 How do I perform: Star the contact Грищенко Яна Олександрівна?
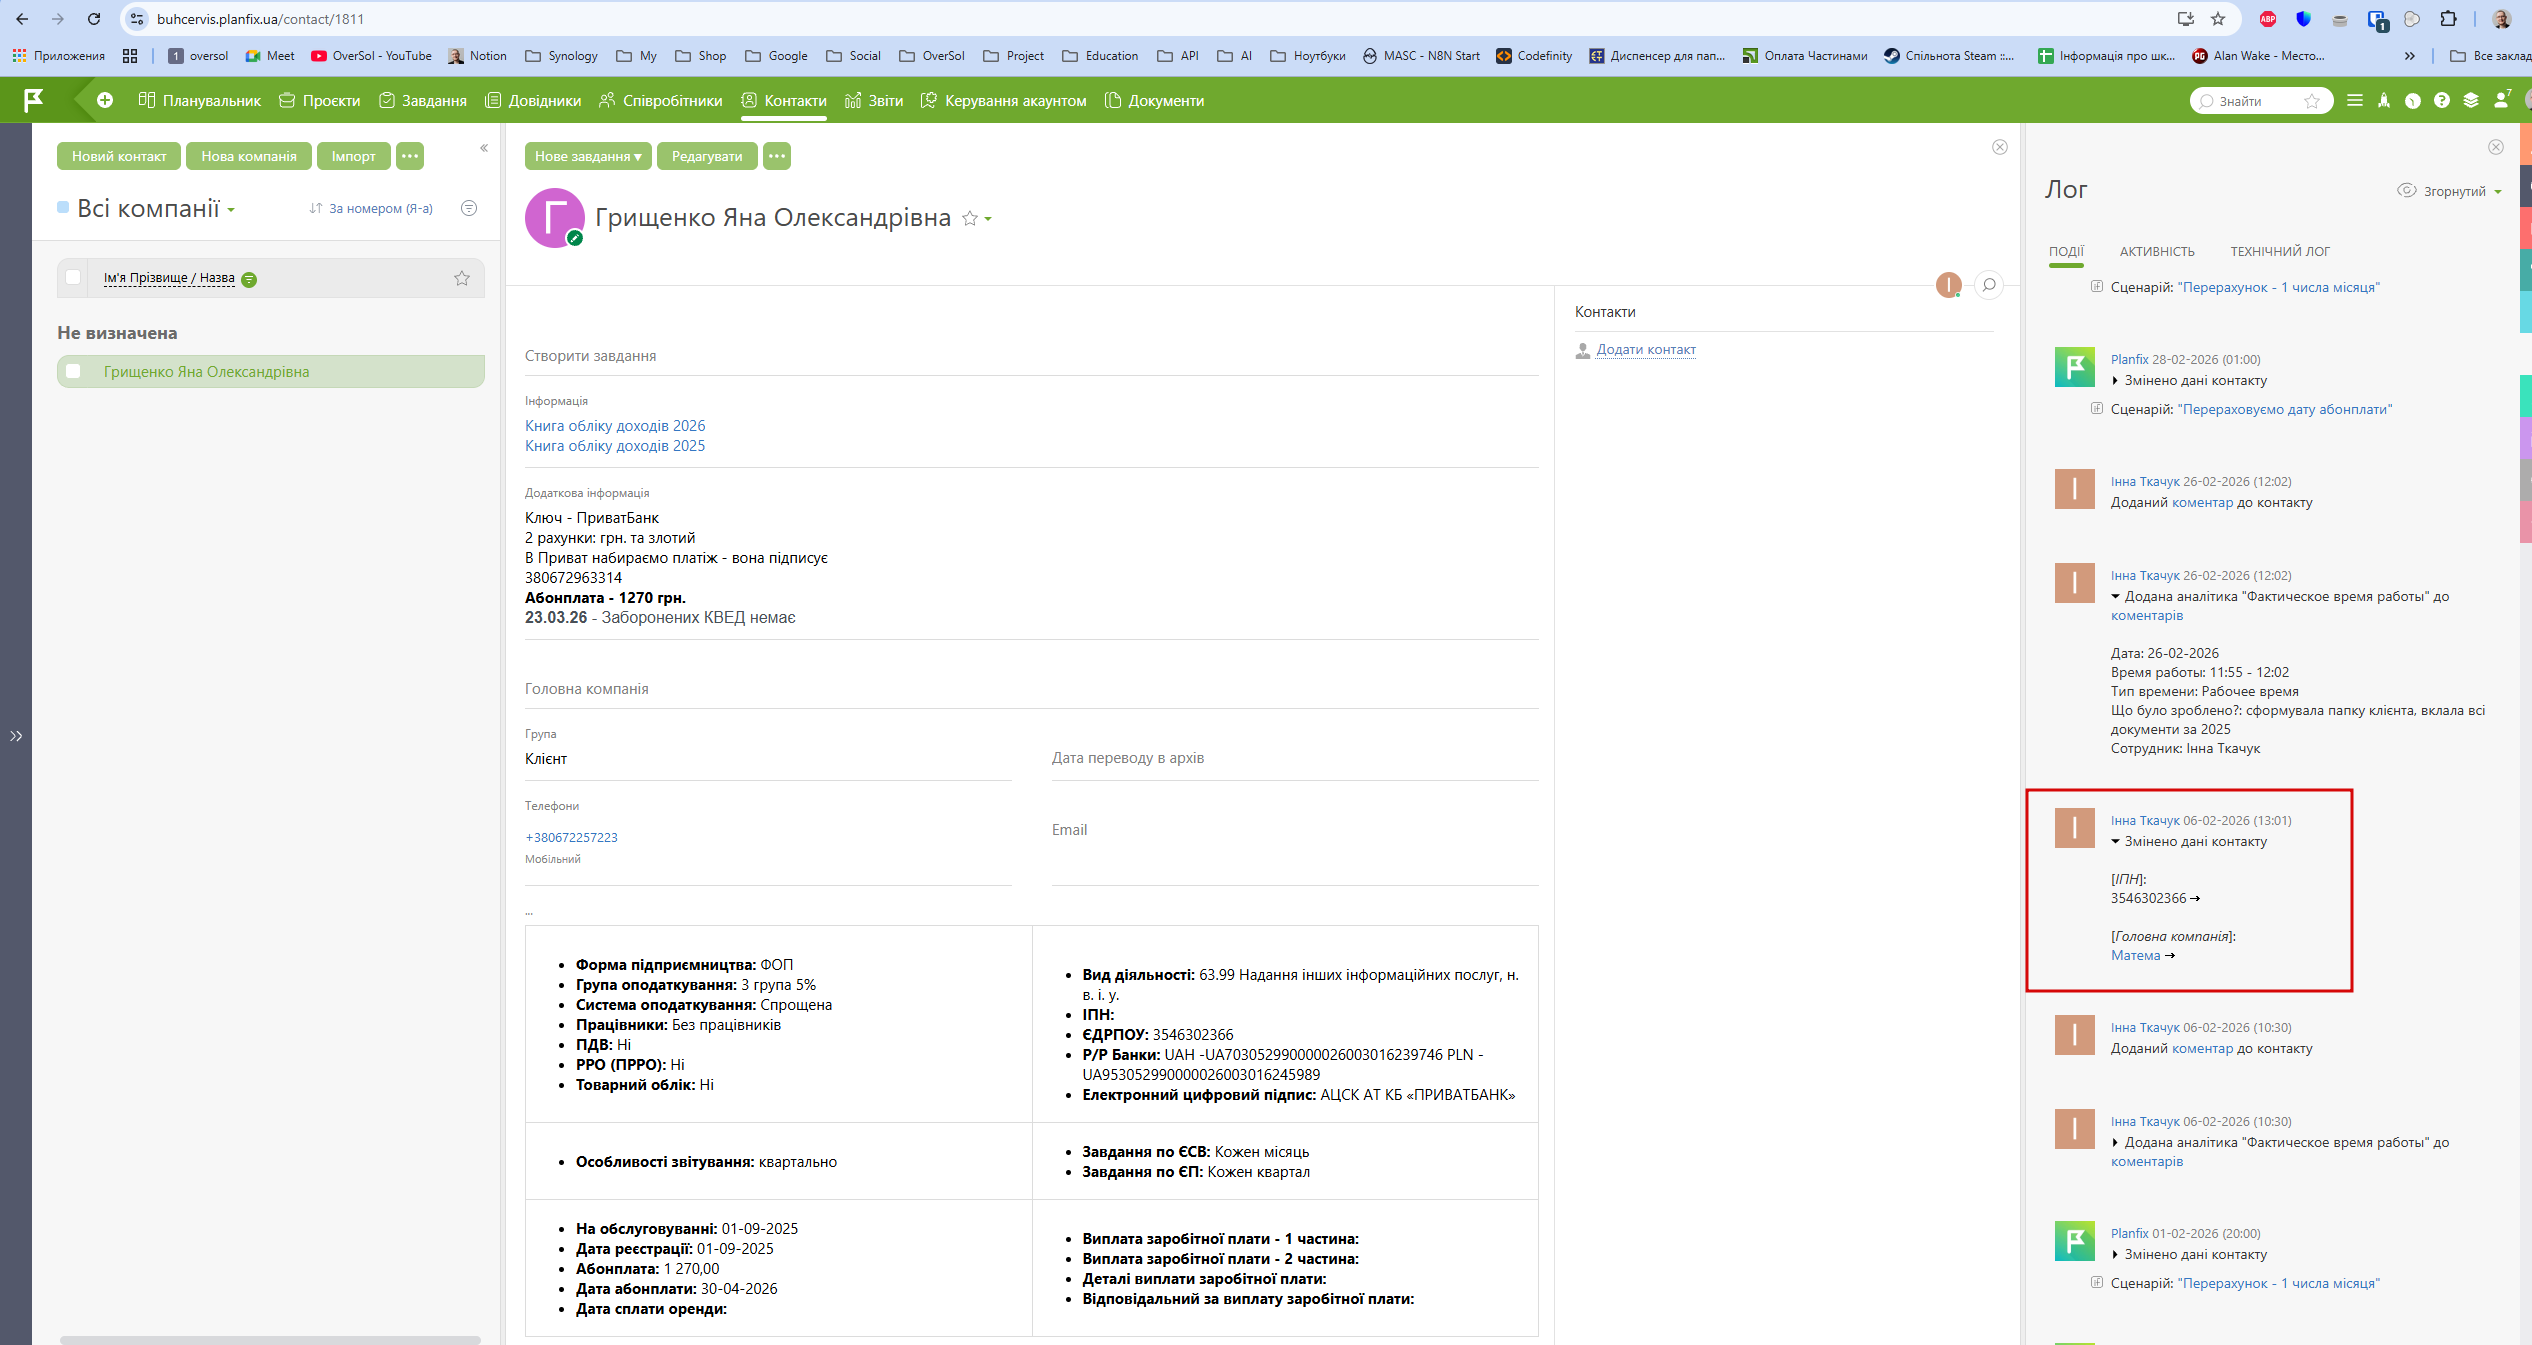pyautogui.click(x=969, y=218)
